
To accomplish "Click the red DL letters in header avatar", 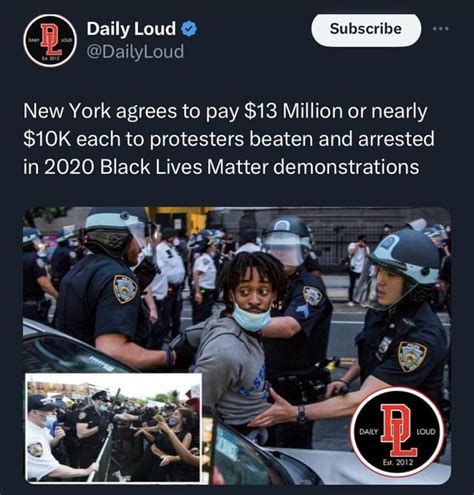I will click(x=51, y=40).
